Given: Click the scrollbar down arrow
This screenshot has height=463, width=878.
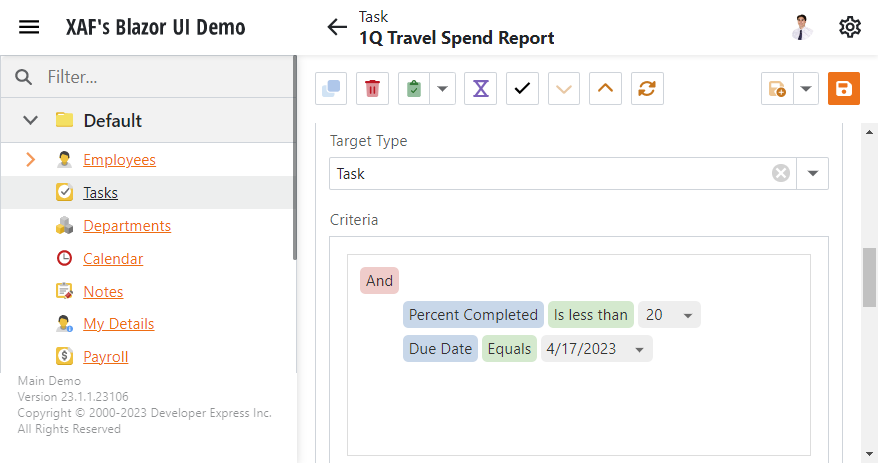Looking at the screenshot, I should (x=869, y=454).
